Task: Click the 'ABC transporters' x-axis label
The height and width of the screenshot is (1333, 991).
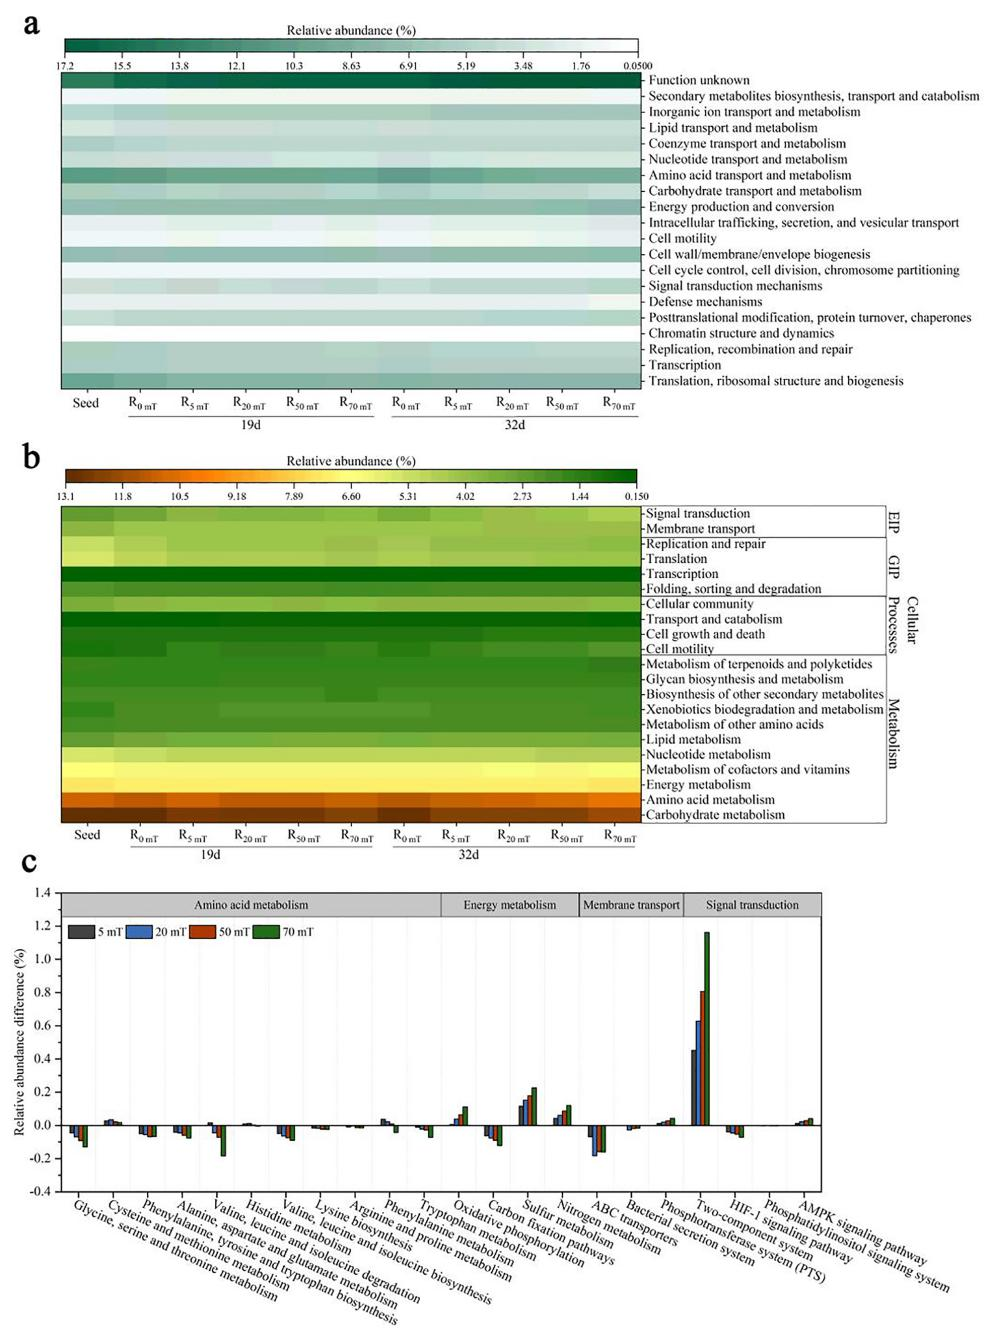Action: click(635, 1222)
